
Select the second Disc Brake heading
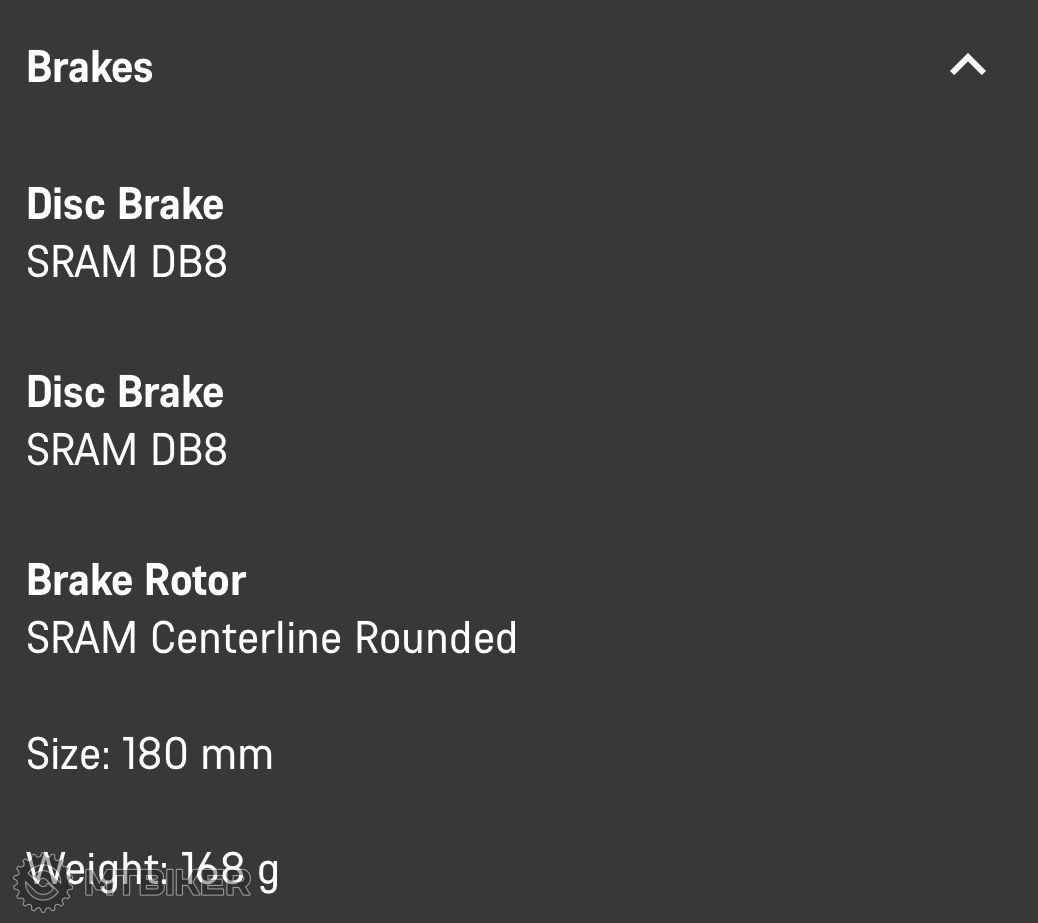click(125, 392)
